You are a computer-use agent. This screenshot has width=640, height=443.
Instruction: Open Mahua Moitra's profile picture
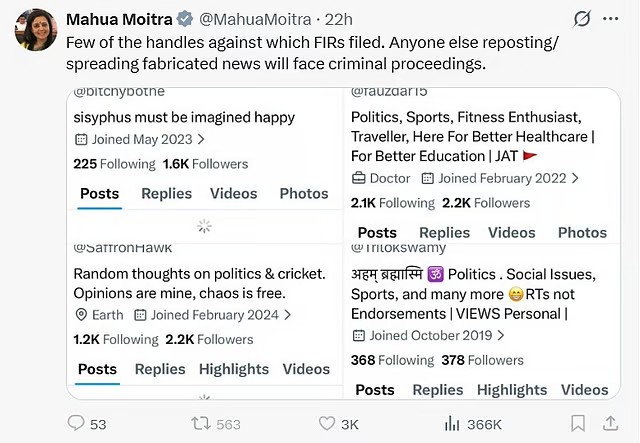(x=36, y=30)
